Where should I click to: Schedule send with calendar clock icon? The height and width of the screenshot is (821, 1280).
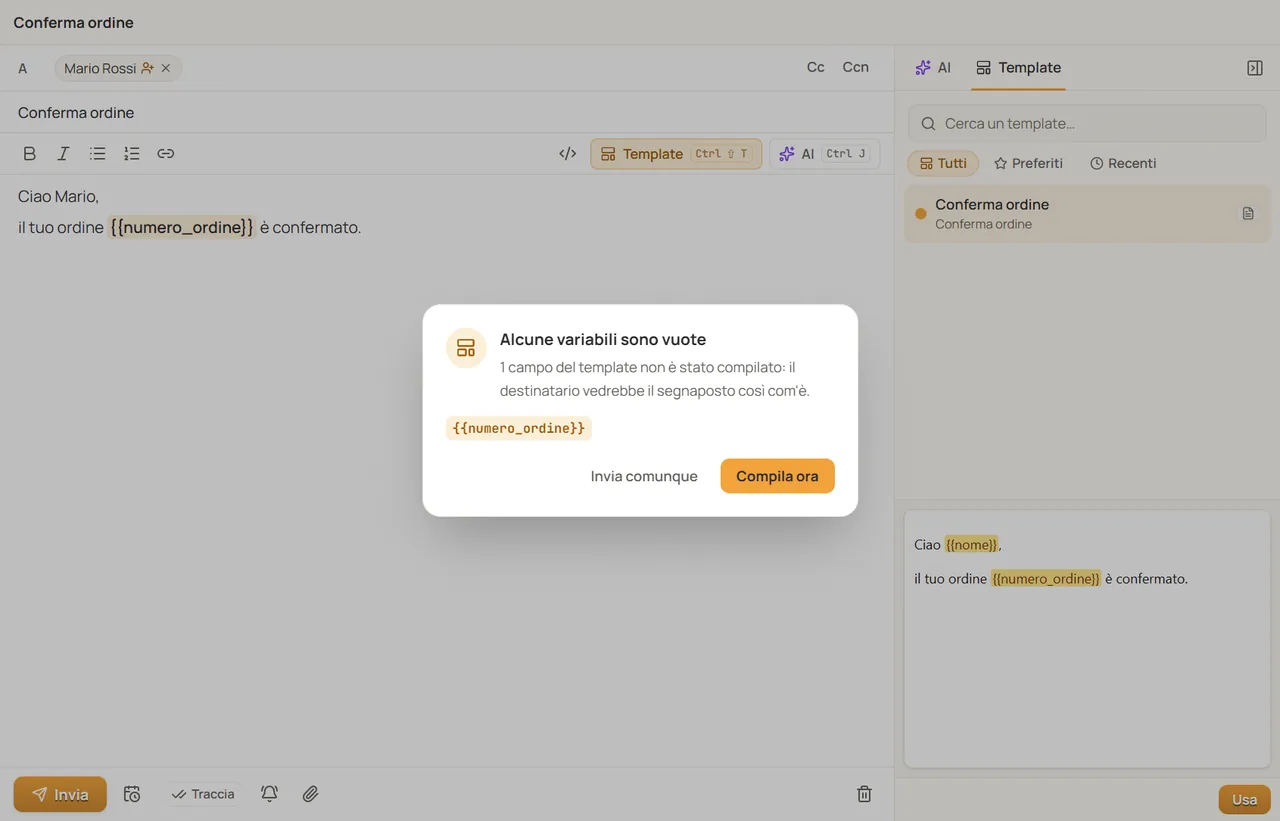132,794
